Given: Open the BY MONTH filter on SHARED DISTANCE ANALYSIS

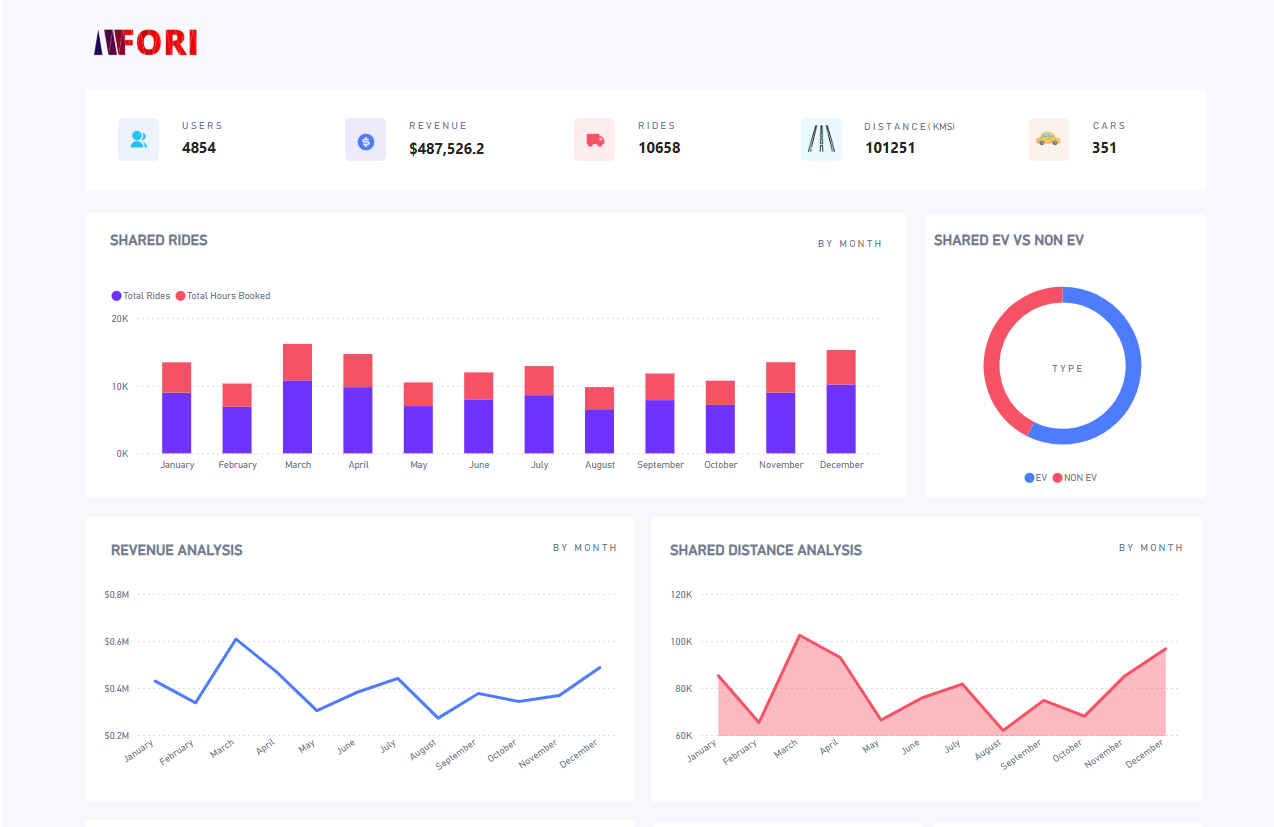Looking at the screenshot, I should tap(1150, 547).
